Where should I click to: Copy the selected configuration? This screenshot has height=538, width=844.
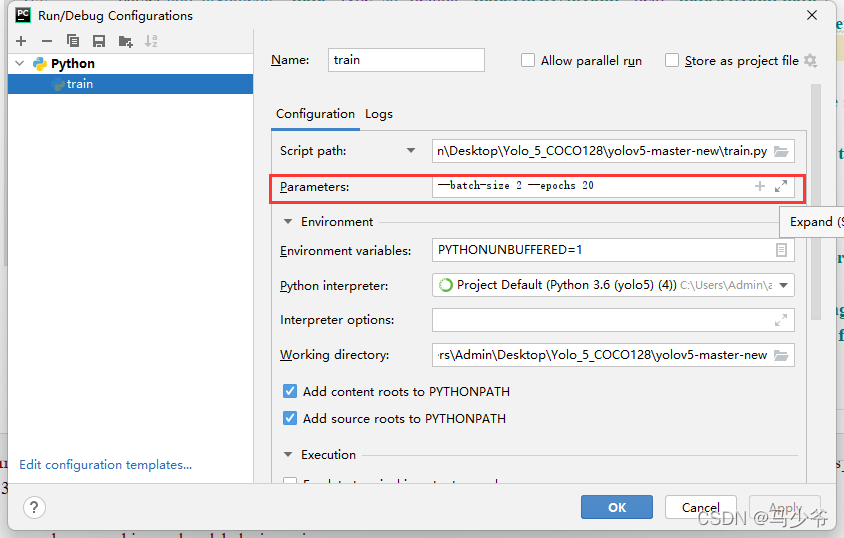pyautogui.click(x=73, y=41)
